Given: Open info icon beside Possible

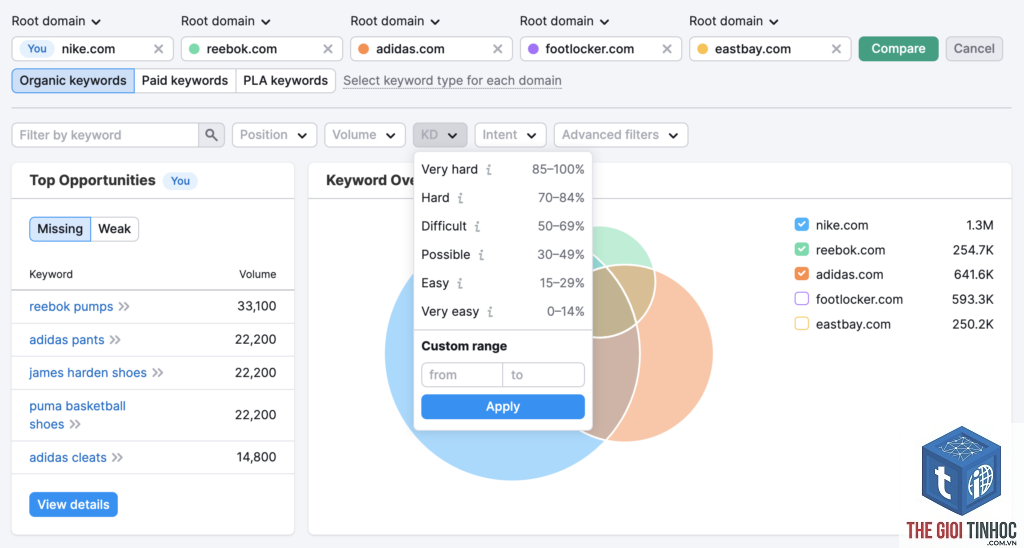Looking at the screenshot, I should pyautogui.click(x=481, y=255).
